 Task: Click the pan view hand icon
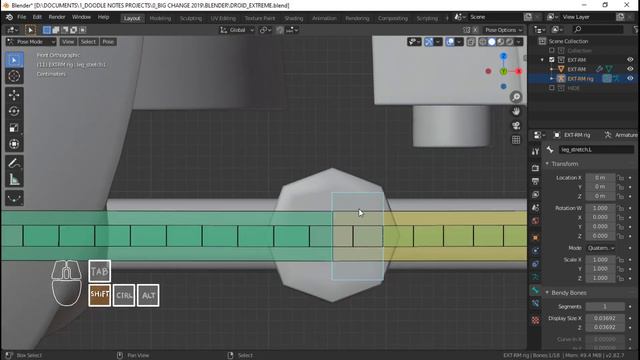click(x=516, y=111)
